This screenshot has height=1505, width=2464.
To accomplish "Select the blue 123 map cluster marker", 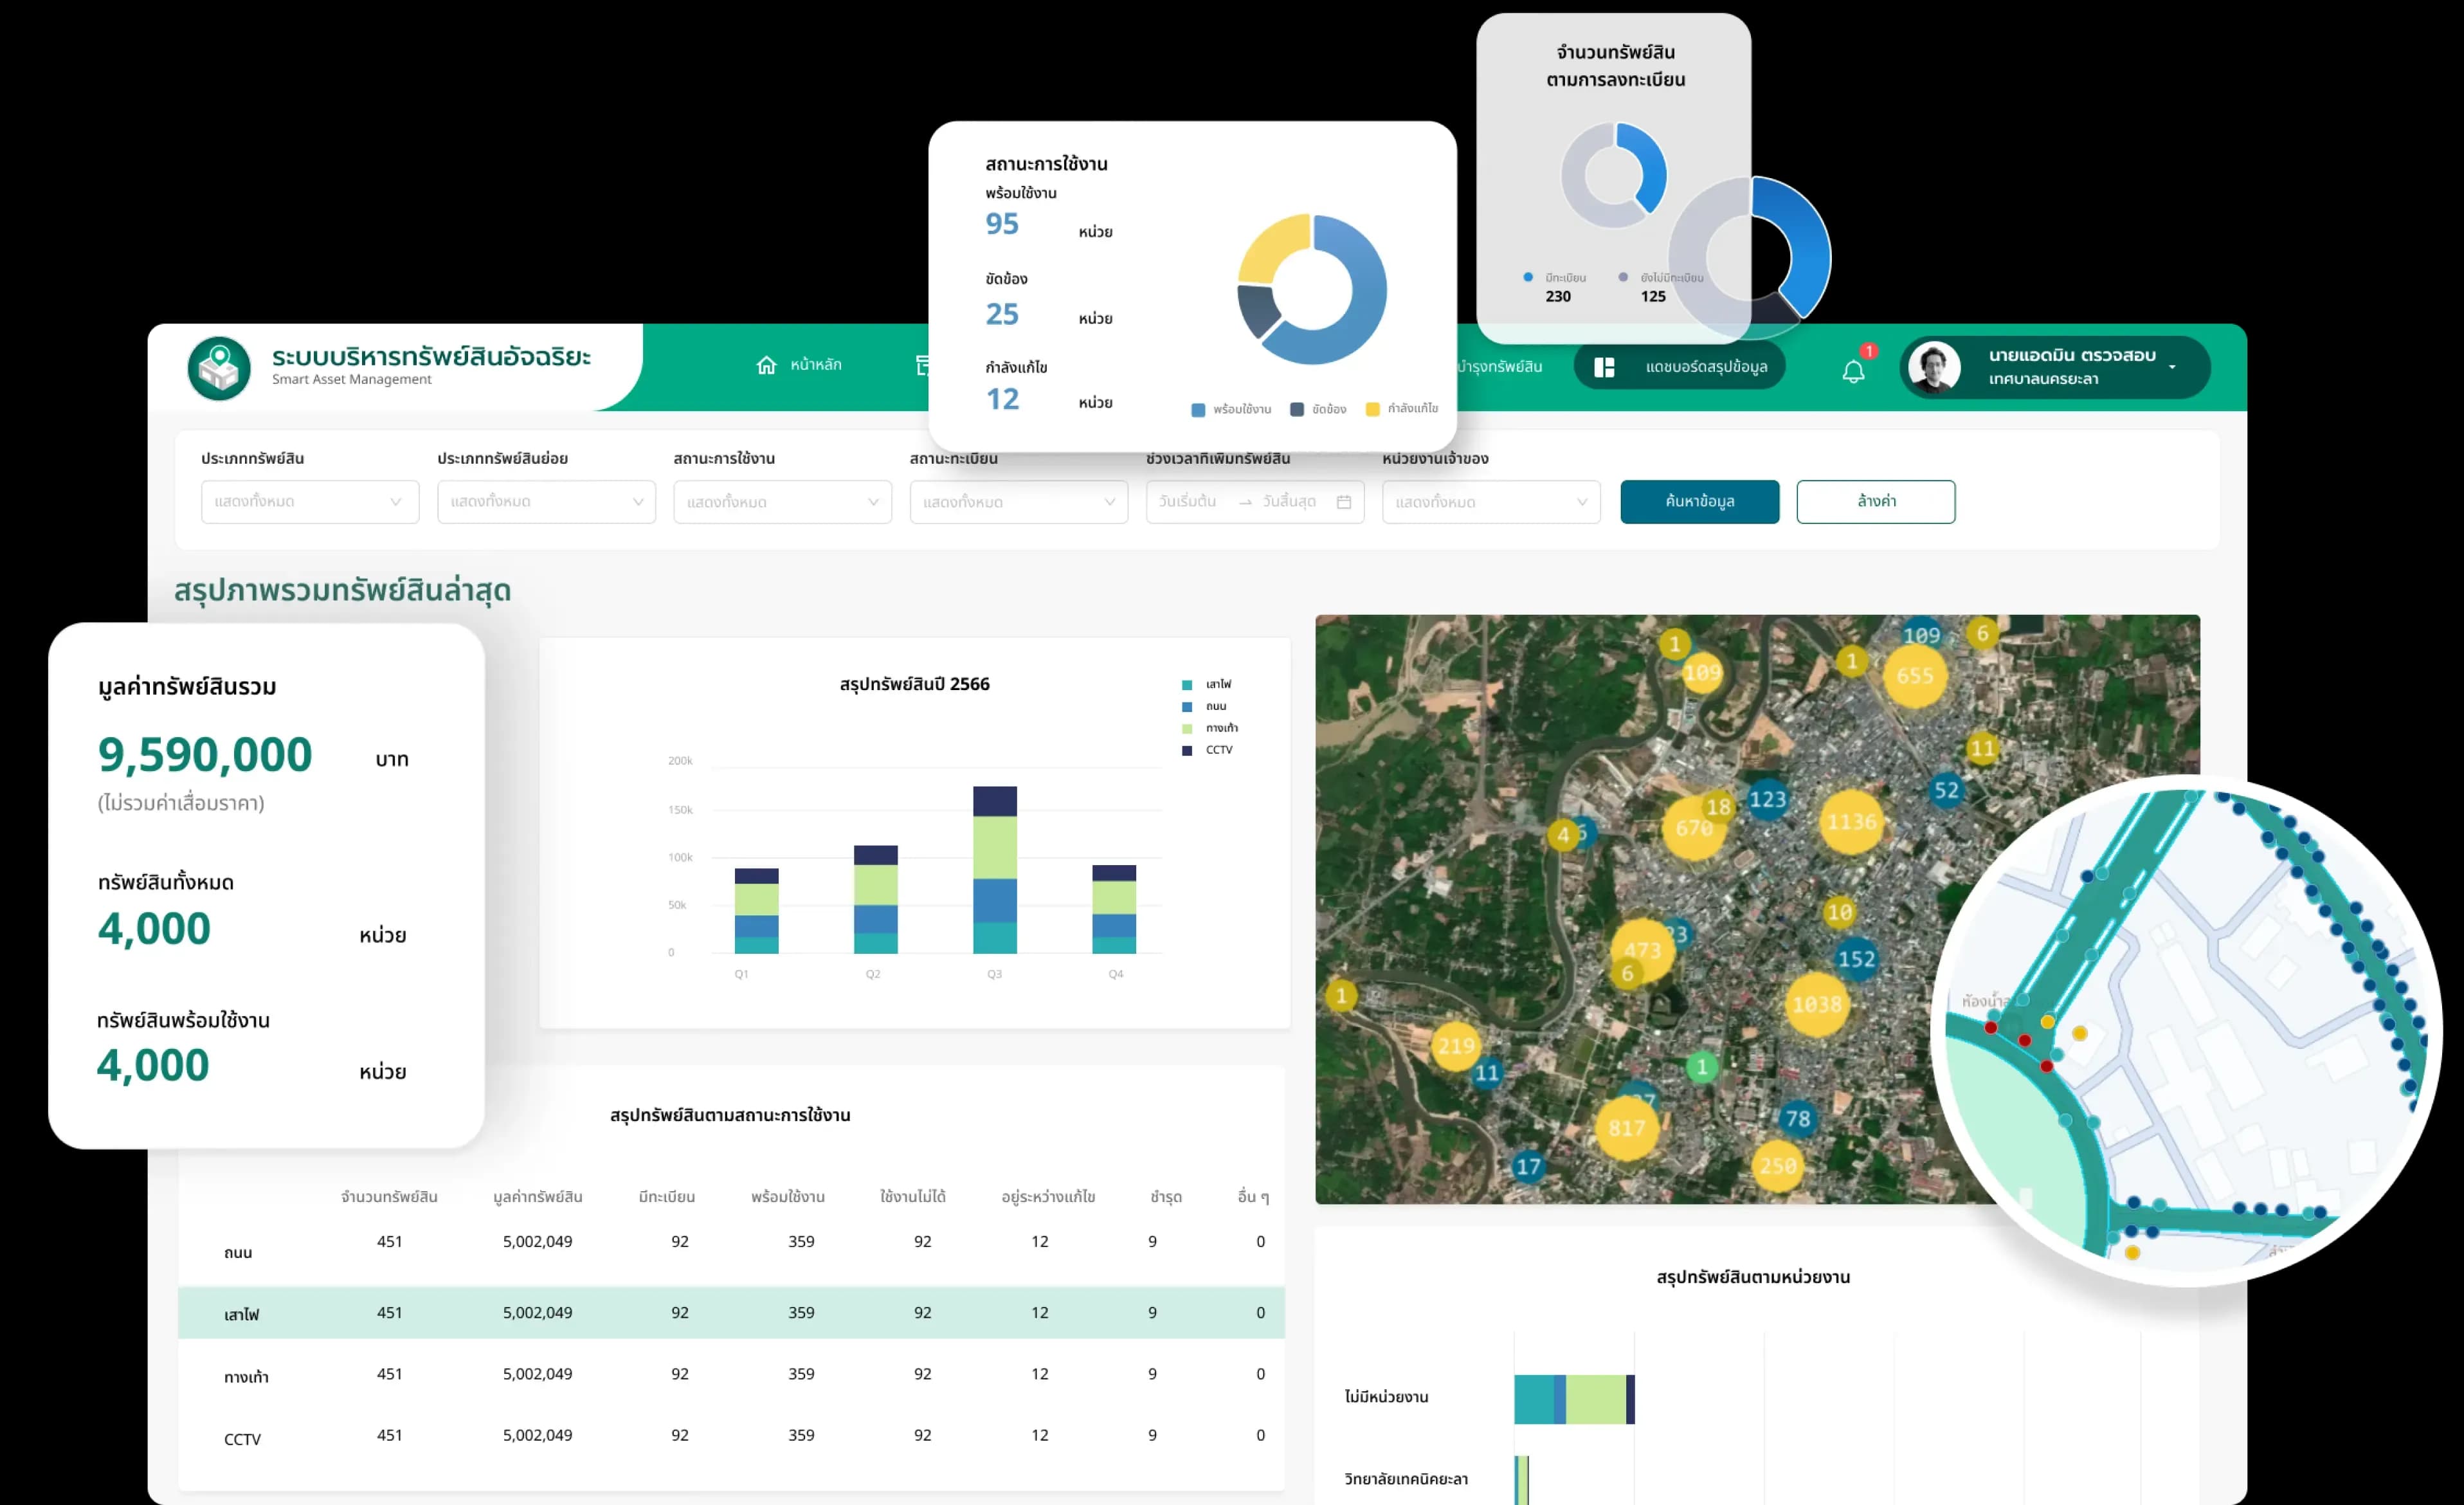I will pyautogui.click(x=1767, y=799).
